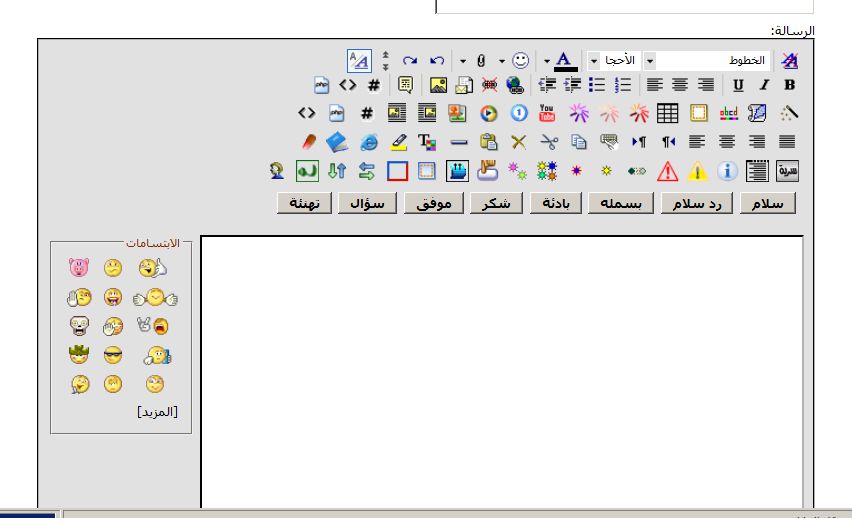Click the شكر quick-insert button
The width and height of the screenshot is (852, 518).
(498, 204)
